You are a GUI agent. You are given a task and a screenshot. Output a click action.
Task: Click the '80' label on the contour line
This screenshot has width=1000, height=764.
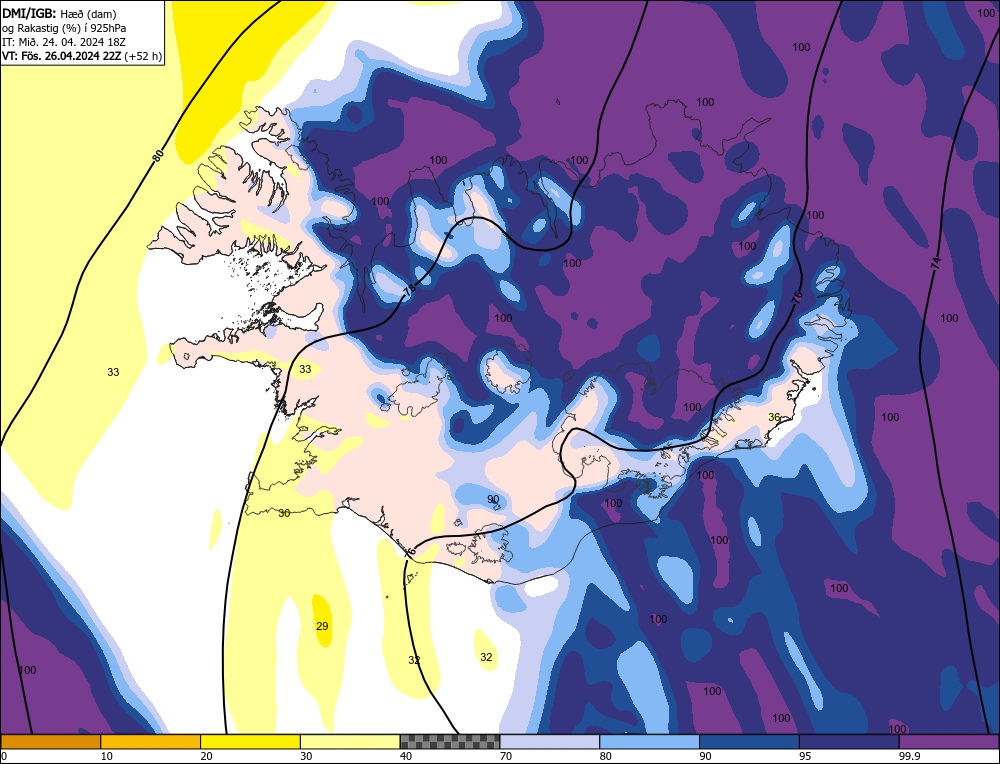159,154
